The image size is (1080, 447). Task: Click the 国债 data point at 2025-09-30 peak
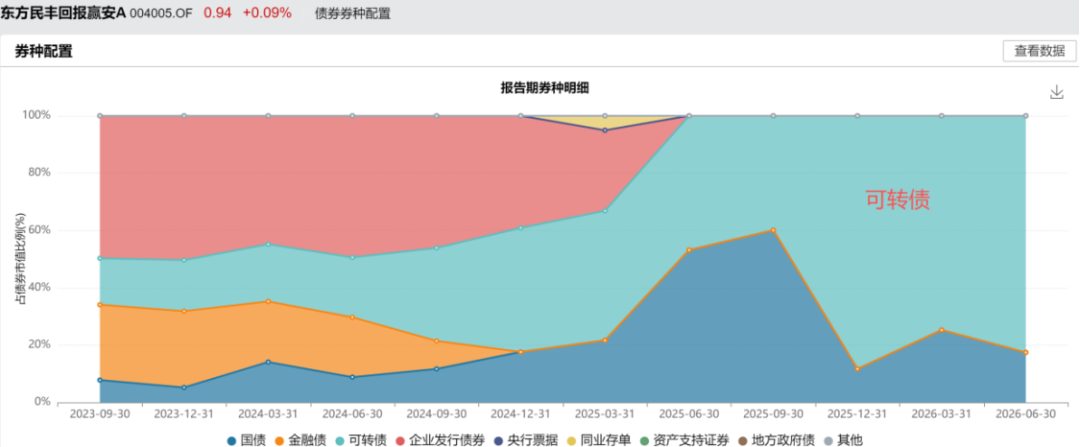pos(773,230)
